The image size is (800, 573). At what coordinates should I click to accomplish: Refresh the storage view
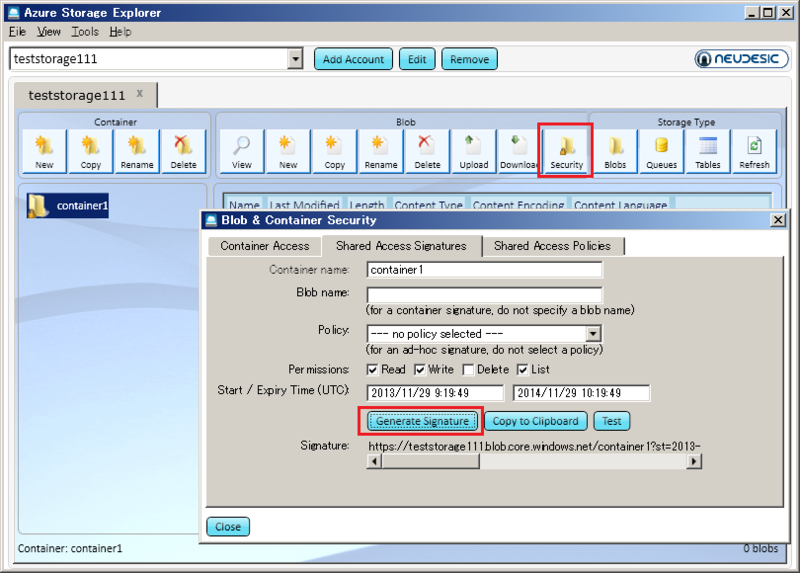pyautogui.click(x=754, y=152)
